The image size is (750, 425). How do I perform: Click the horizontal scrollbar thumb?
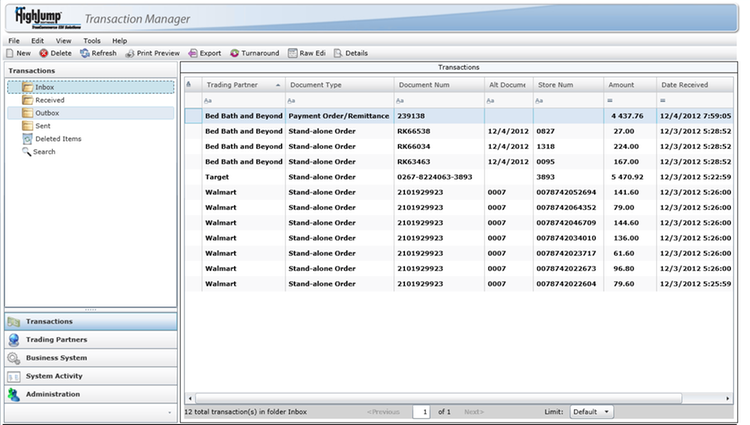[439, 398]
